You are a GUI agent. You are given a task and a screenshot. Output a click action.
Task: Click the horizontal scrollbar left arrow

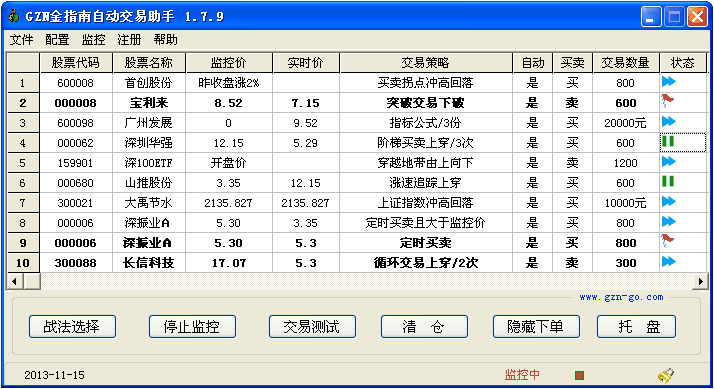click(15, 282)
